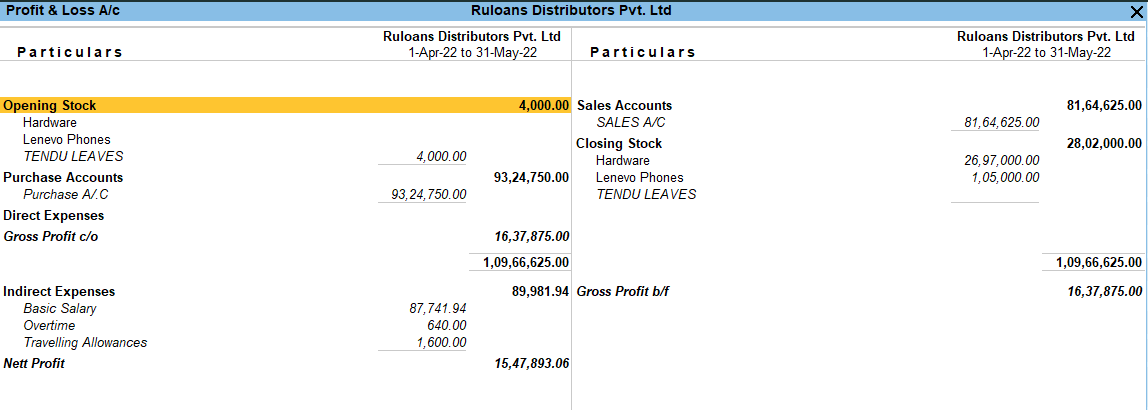This screenshot has width=1148, height=410.
Task: Select the Gross Profit b/f line
Action: 623,291
